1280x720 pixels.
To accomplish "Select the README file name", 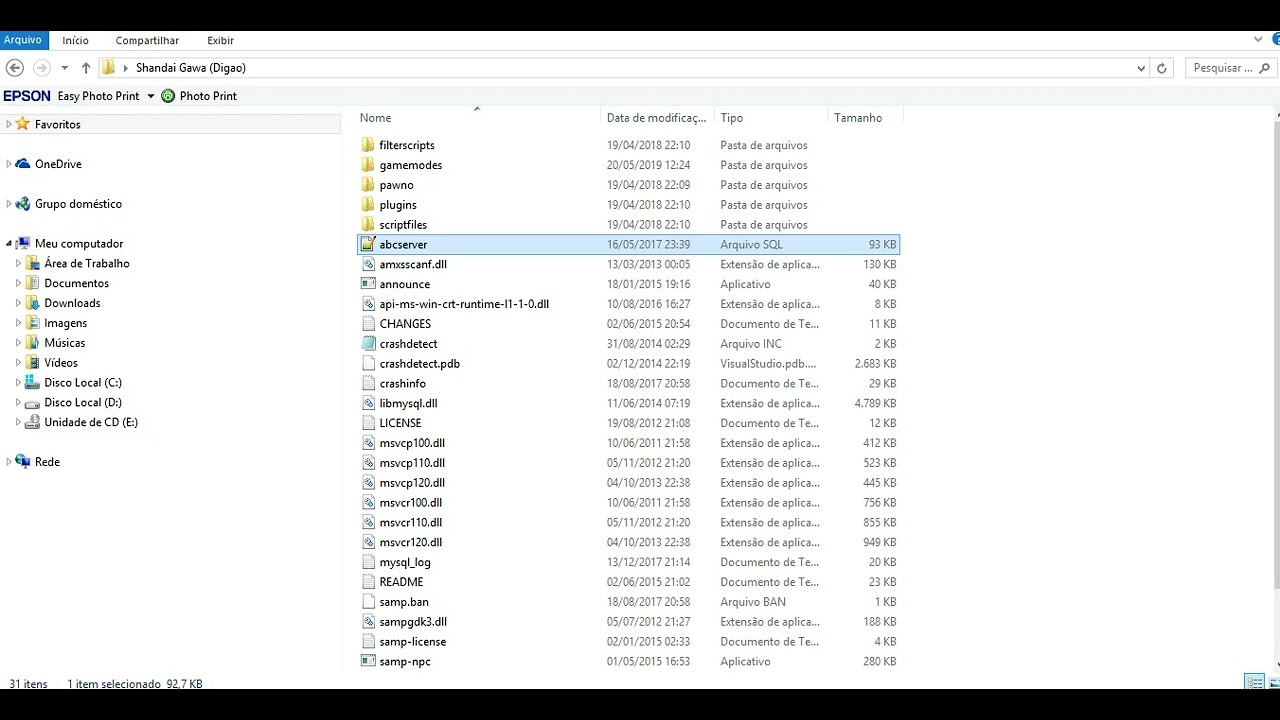I will [401, 582].
